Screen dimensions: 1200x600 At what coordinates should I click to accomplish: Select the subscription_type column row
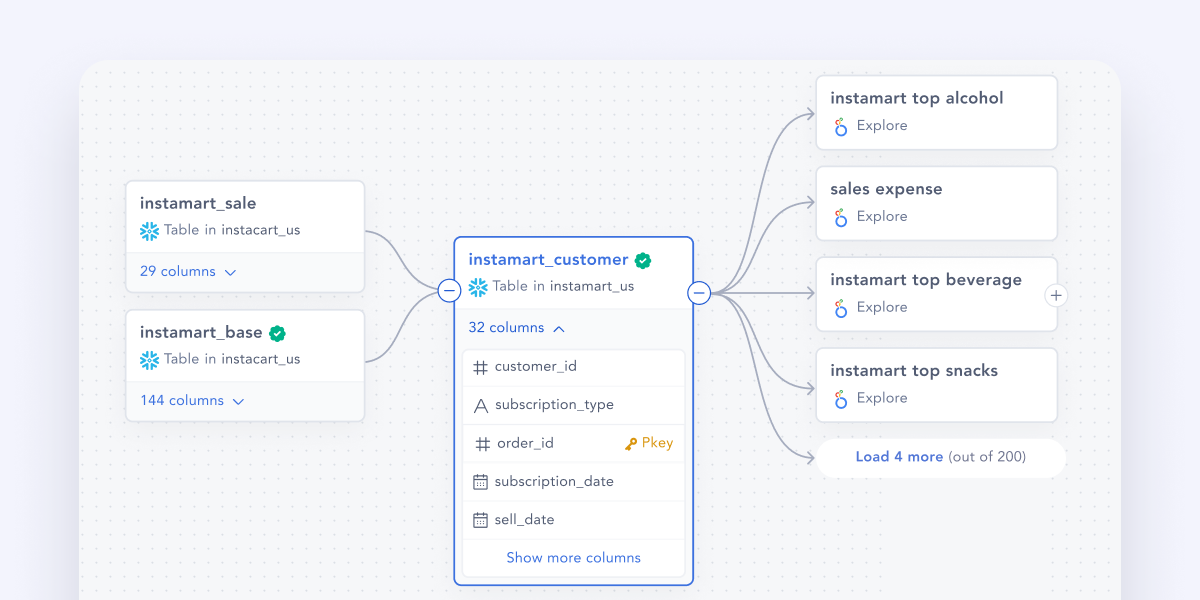click(x=574, y=405)
